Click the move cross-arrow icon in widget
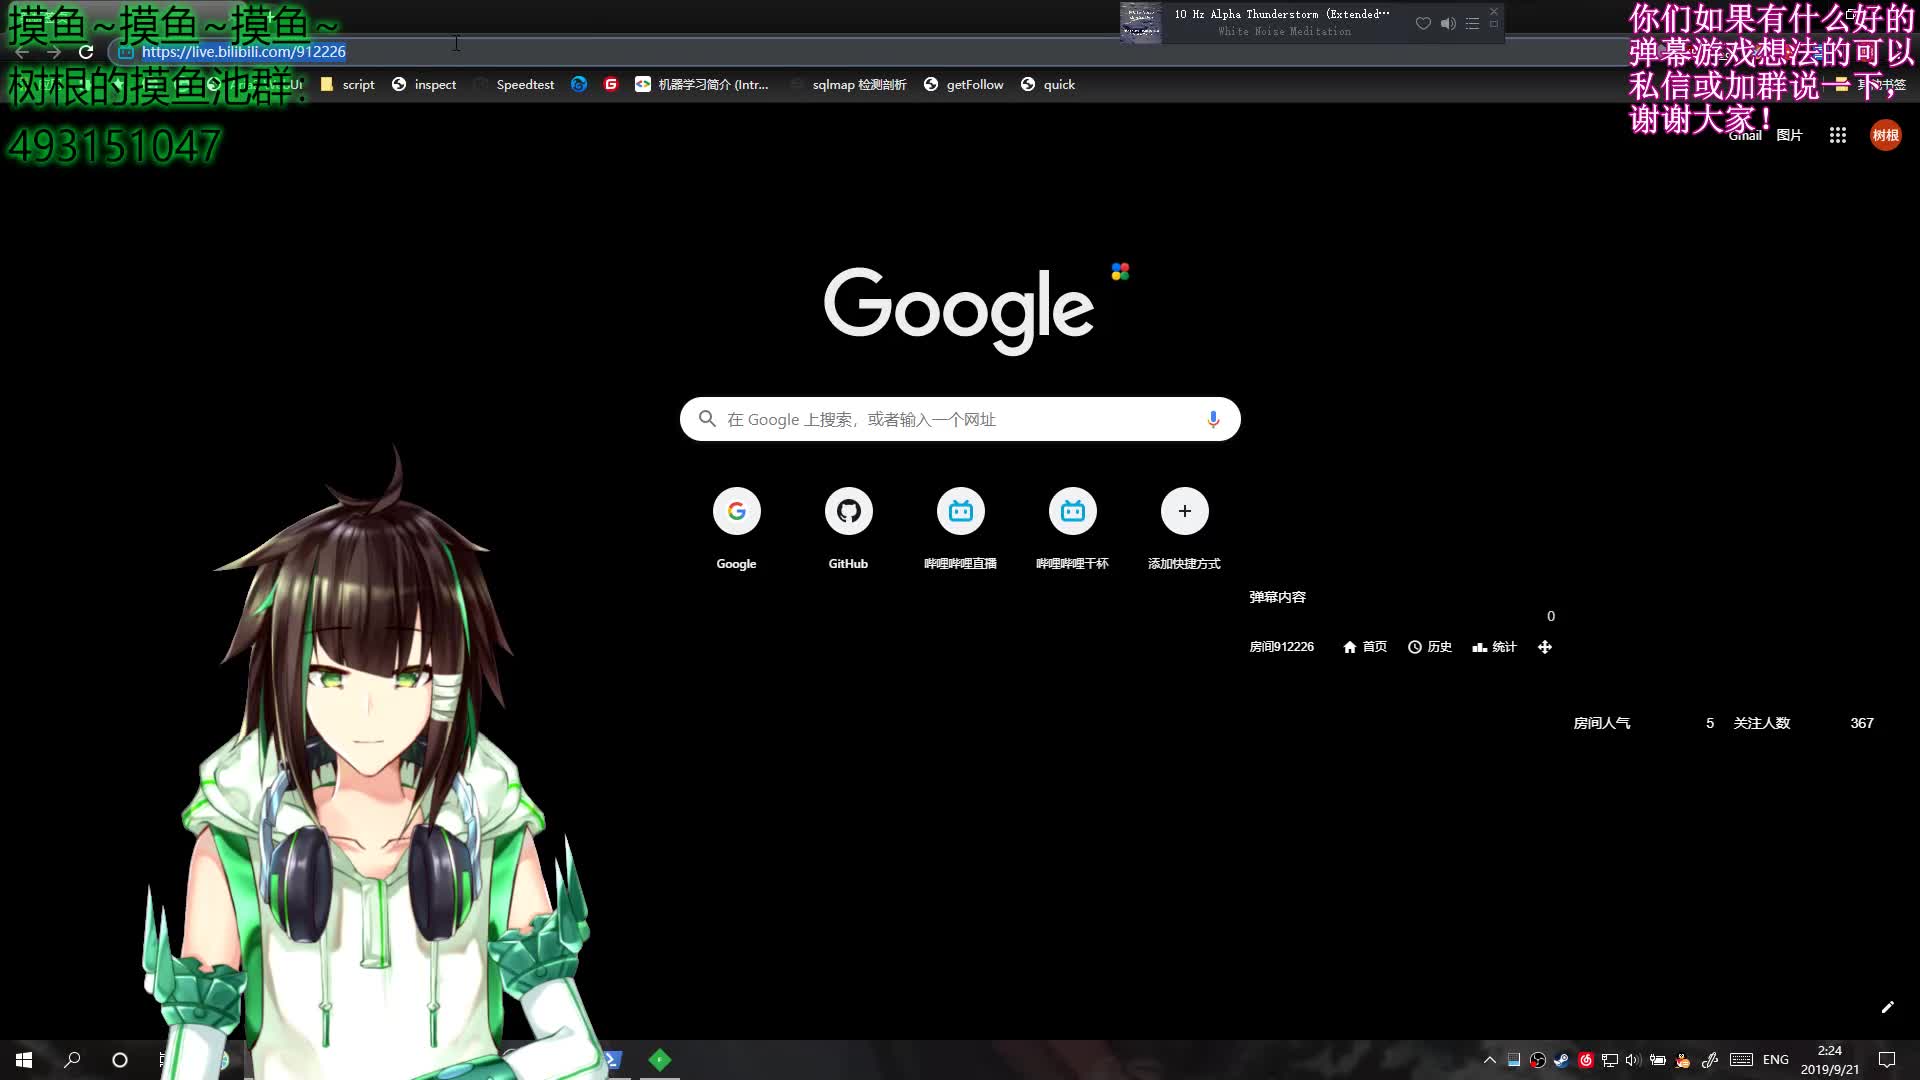1920x1080 pixels. click(x=1545, y=647)
